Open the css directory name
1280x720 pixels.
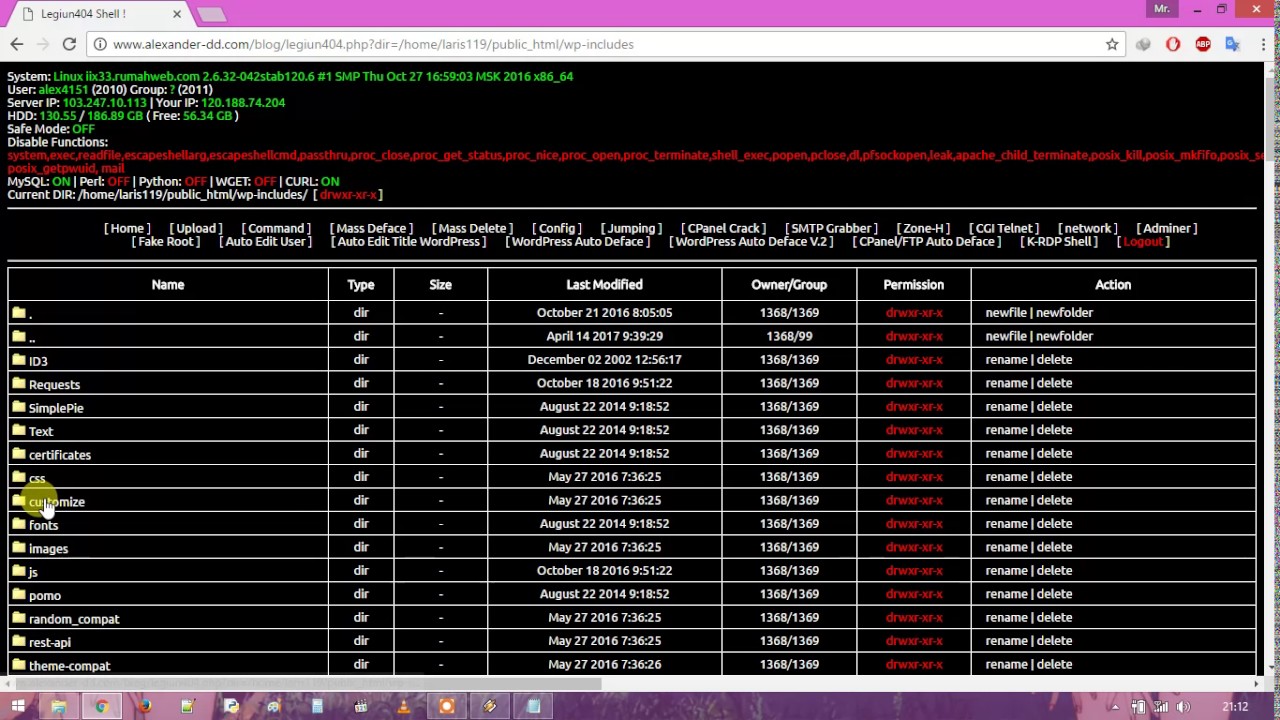37,478
